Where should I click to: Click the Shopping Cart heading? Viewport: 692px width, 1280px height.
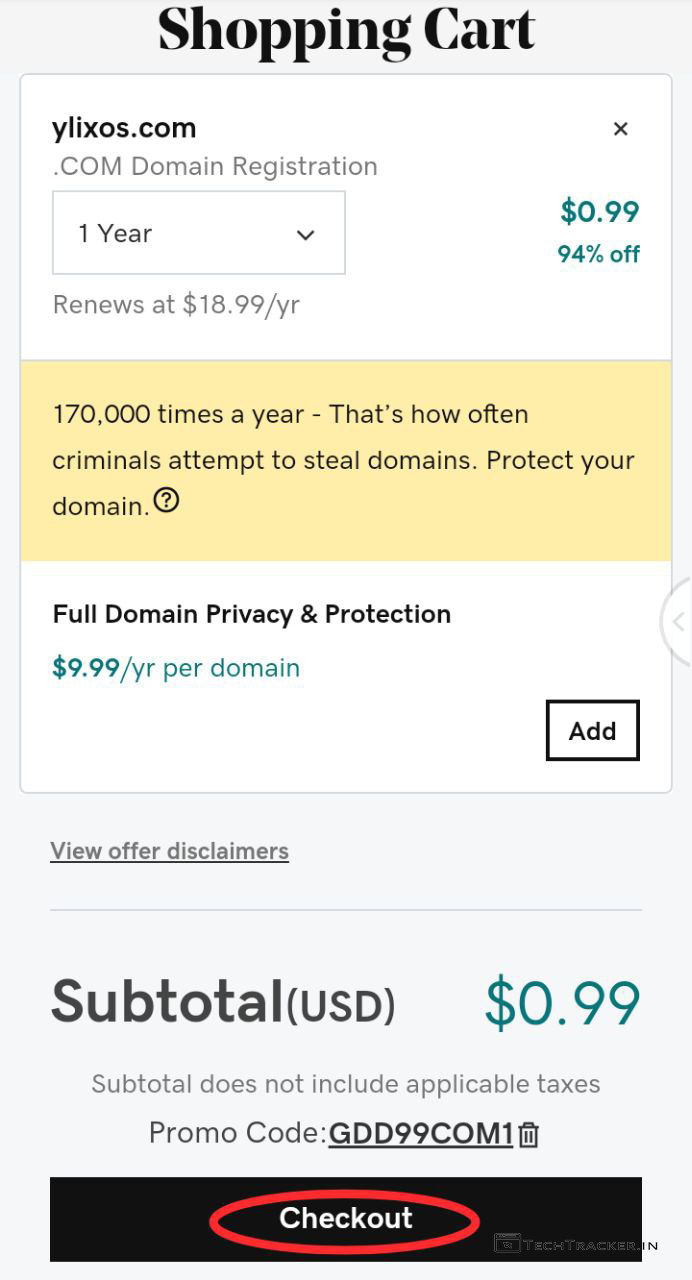(346, 30)
